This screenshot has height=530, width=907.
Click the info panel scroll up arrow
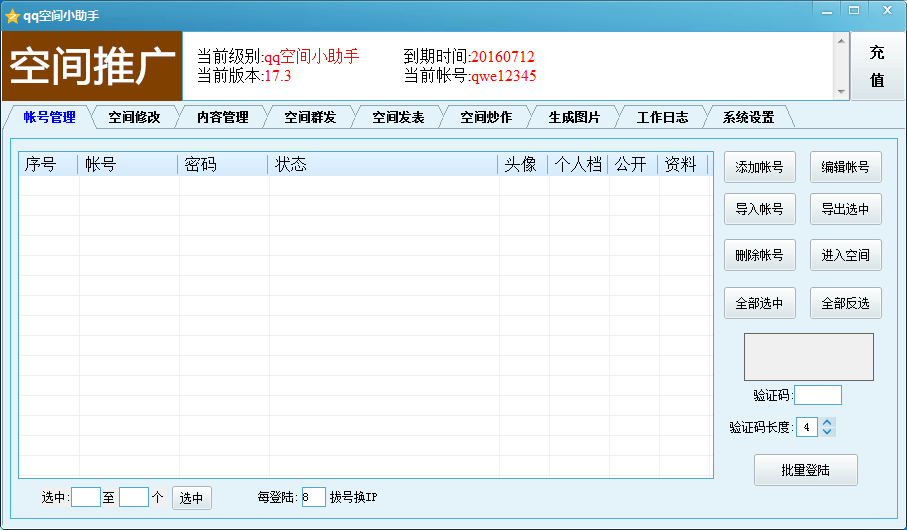click(x=841, y=41)
